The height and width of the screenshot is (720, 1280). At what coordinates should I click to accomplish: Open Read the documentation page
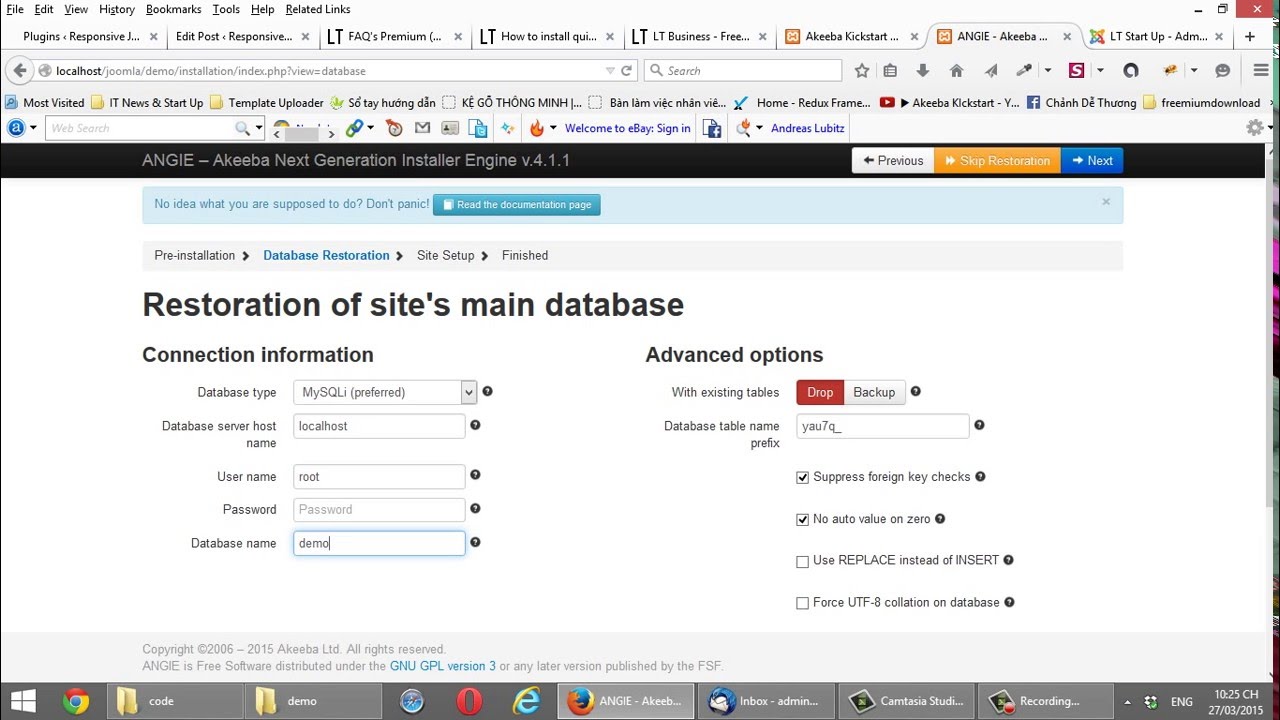click(516, 204)
